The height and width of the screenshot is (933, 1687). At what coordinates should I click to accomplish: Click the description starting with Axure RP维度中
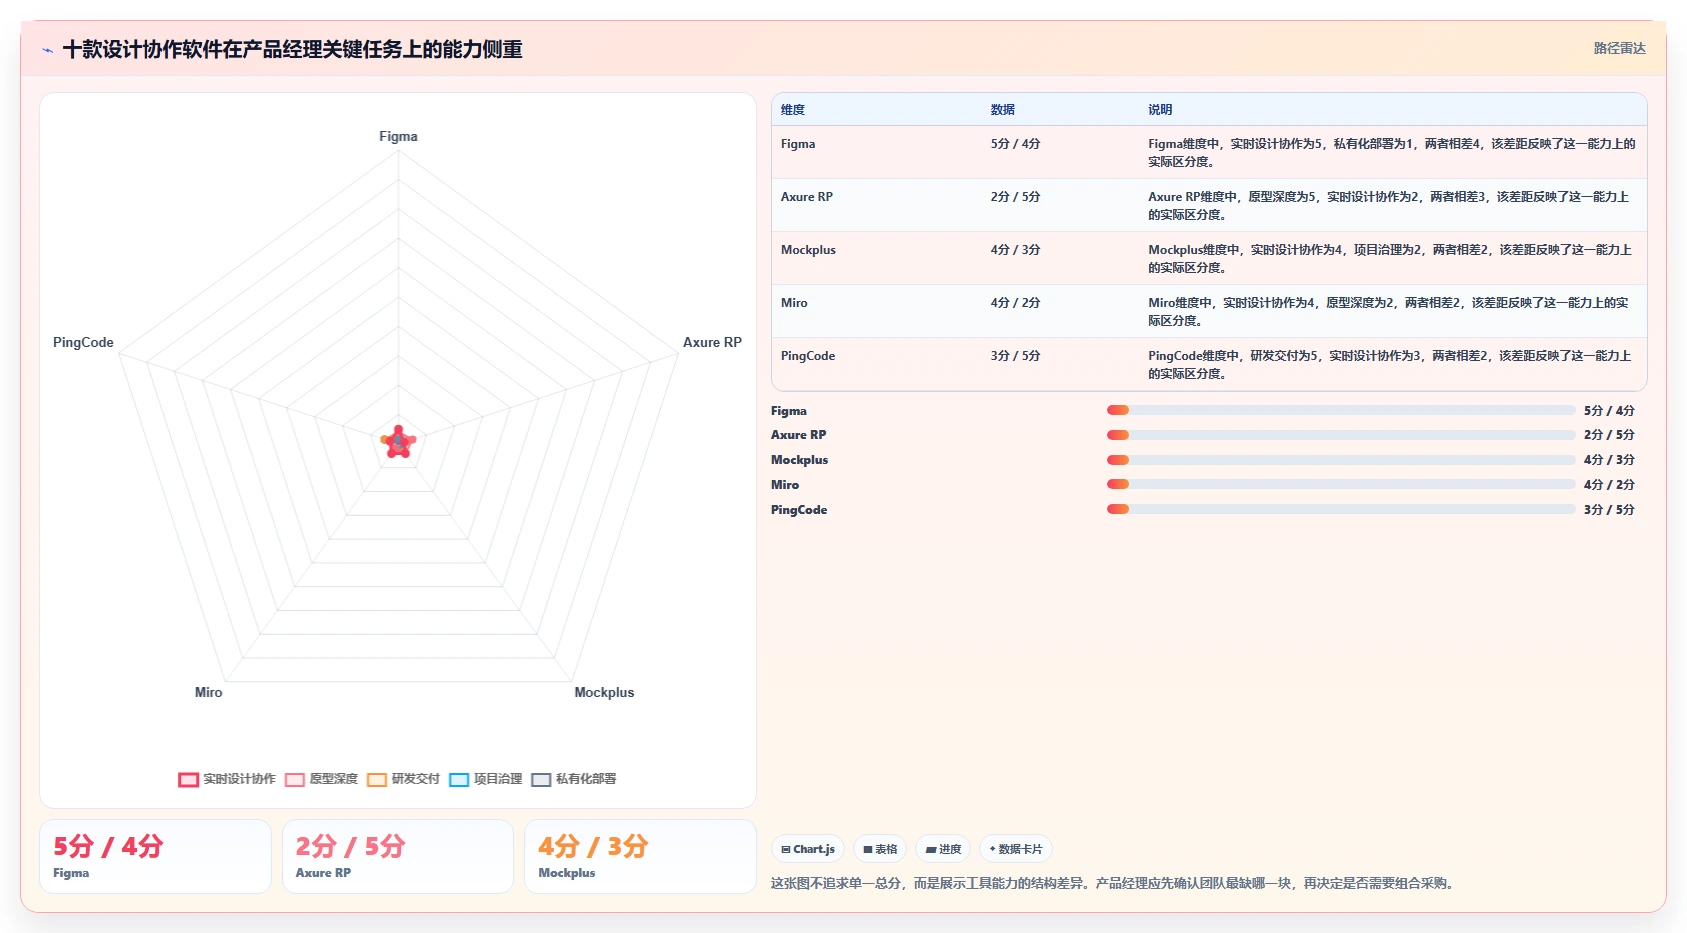pos(1389,206)
